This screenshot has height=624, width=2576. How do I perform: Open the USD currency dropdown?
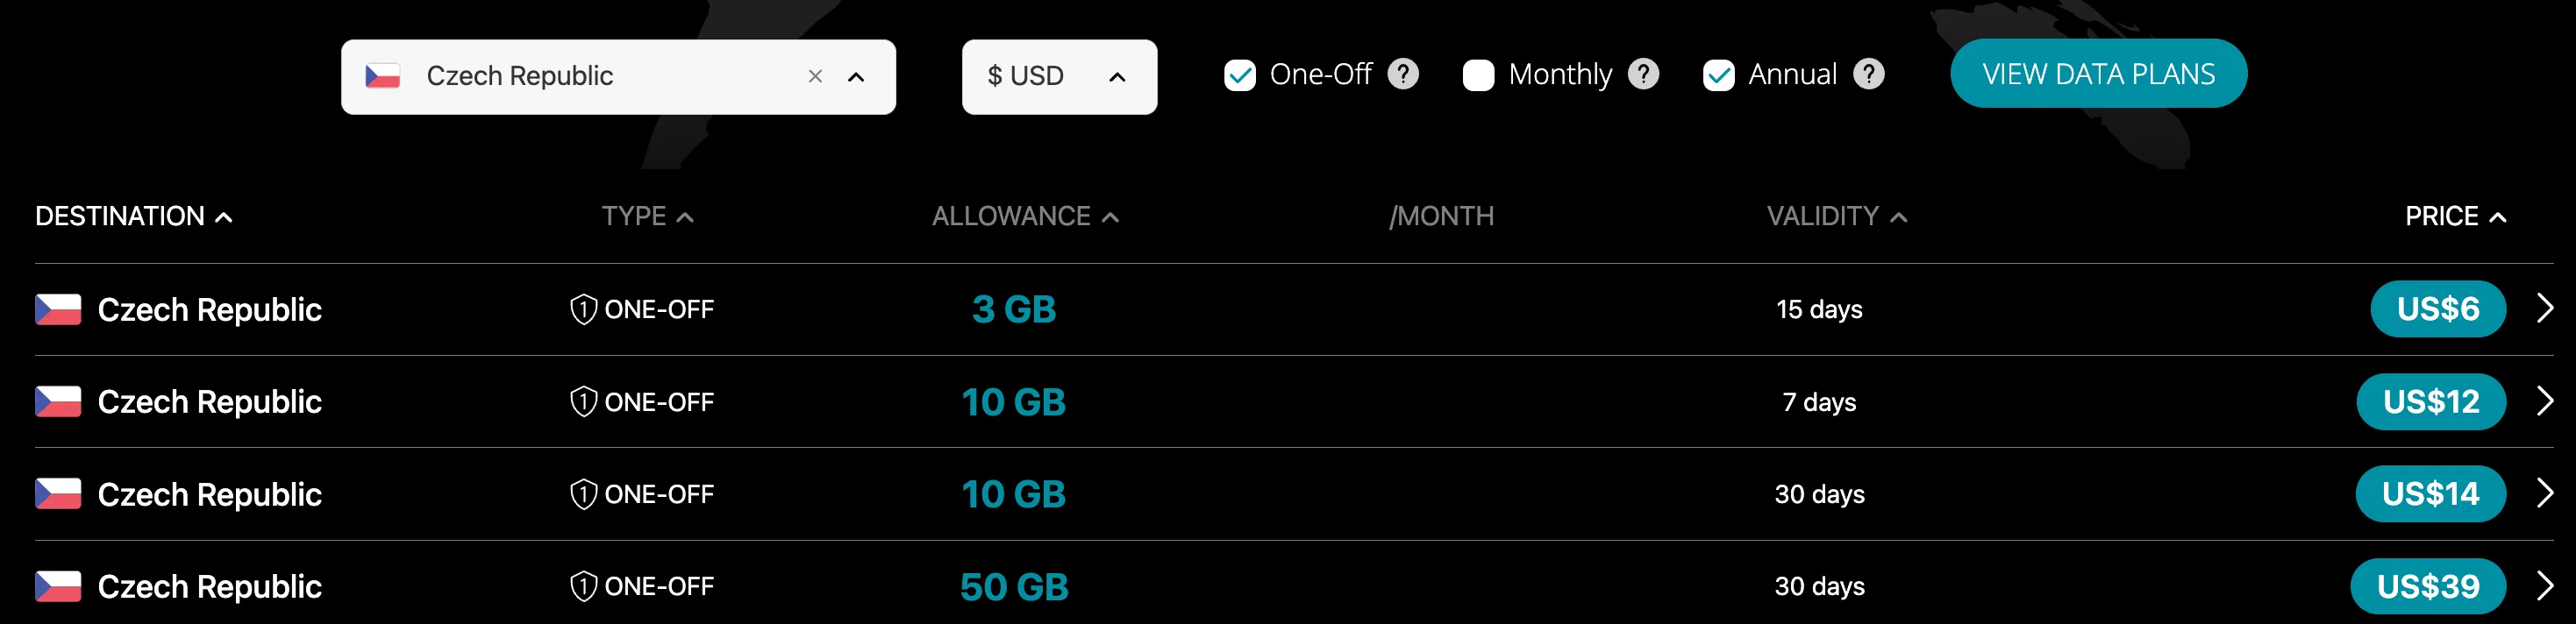(x=1059, y=77)
